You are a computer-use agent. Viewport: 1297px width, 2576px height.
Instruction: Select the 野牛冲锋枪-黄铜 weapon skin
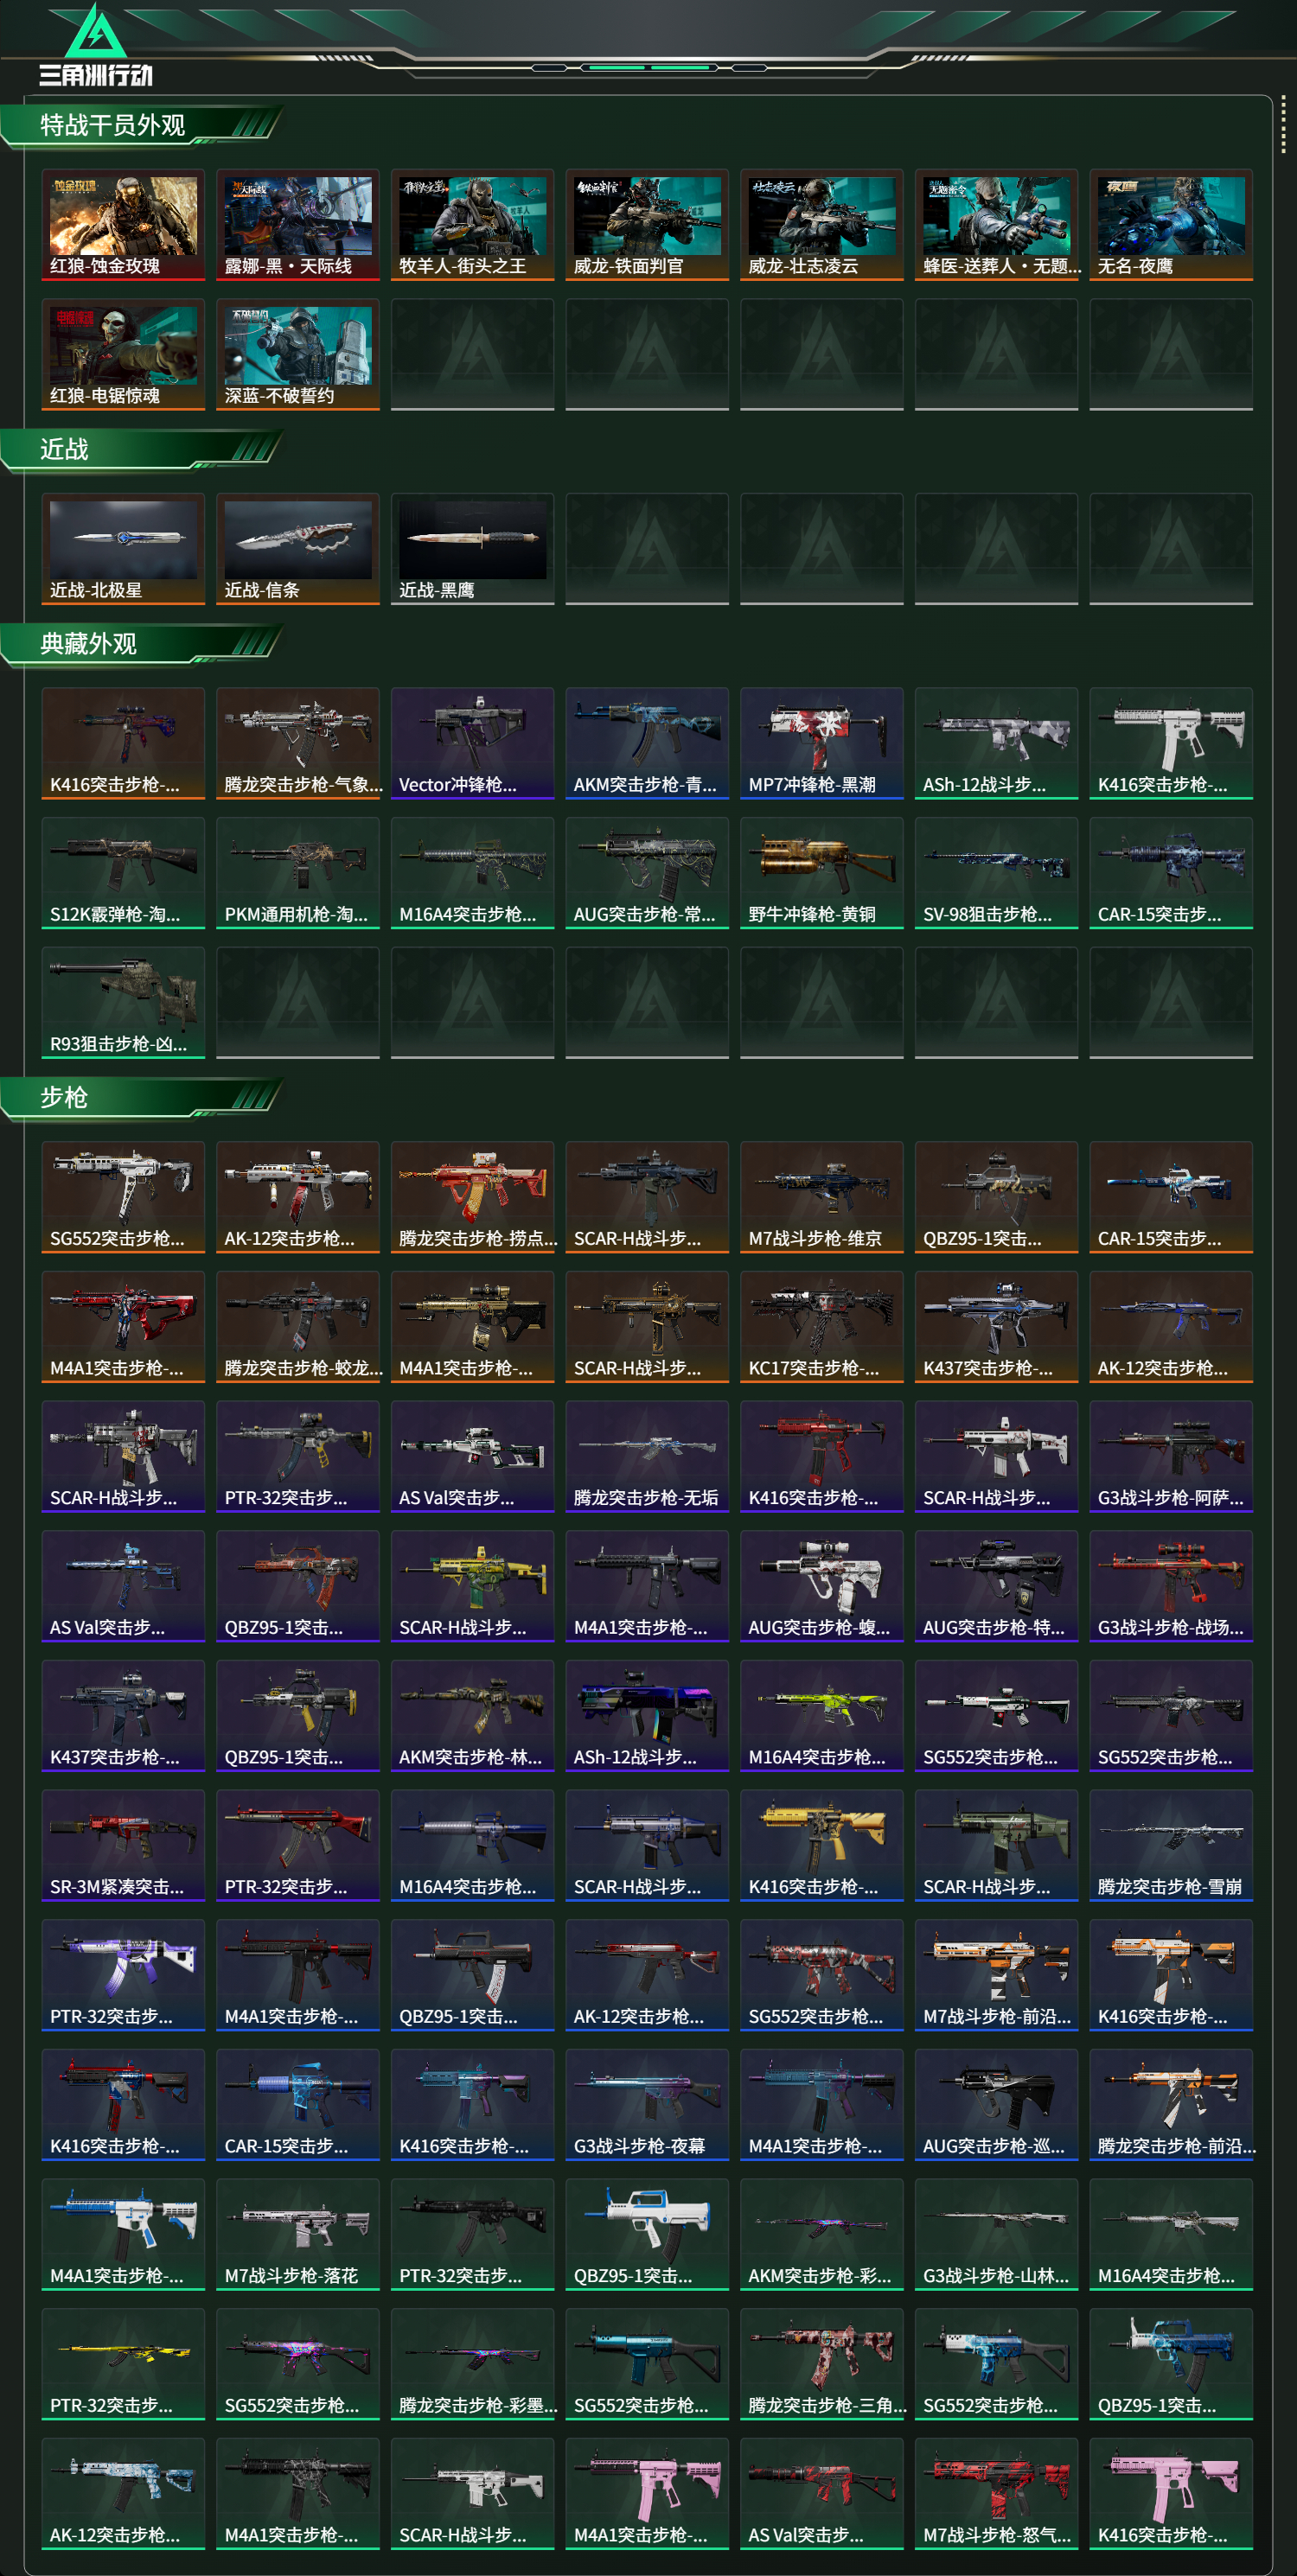[x=822, y=873]
